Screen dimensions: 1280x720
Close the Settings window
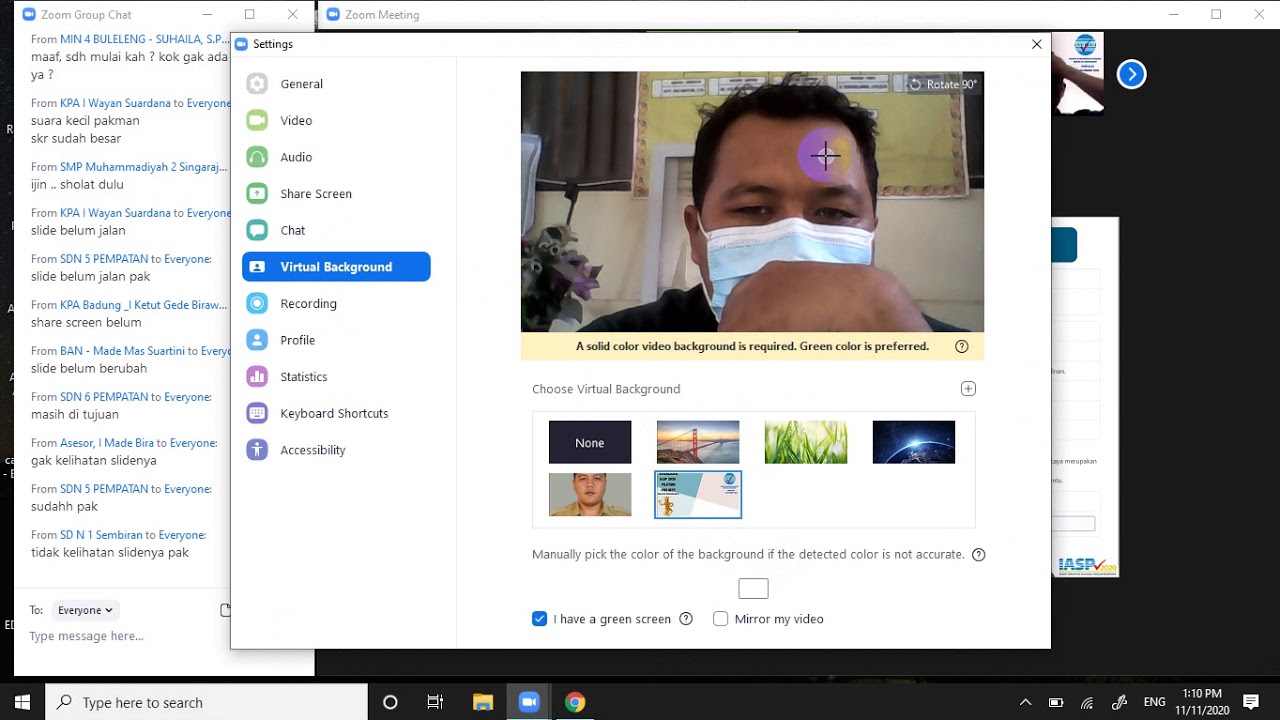(x=1037, y=44)
